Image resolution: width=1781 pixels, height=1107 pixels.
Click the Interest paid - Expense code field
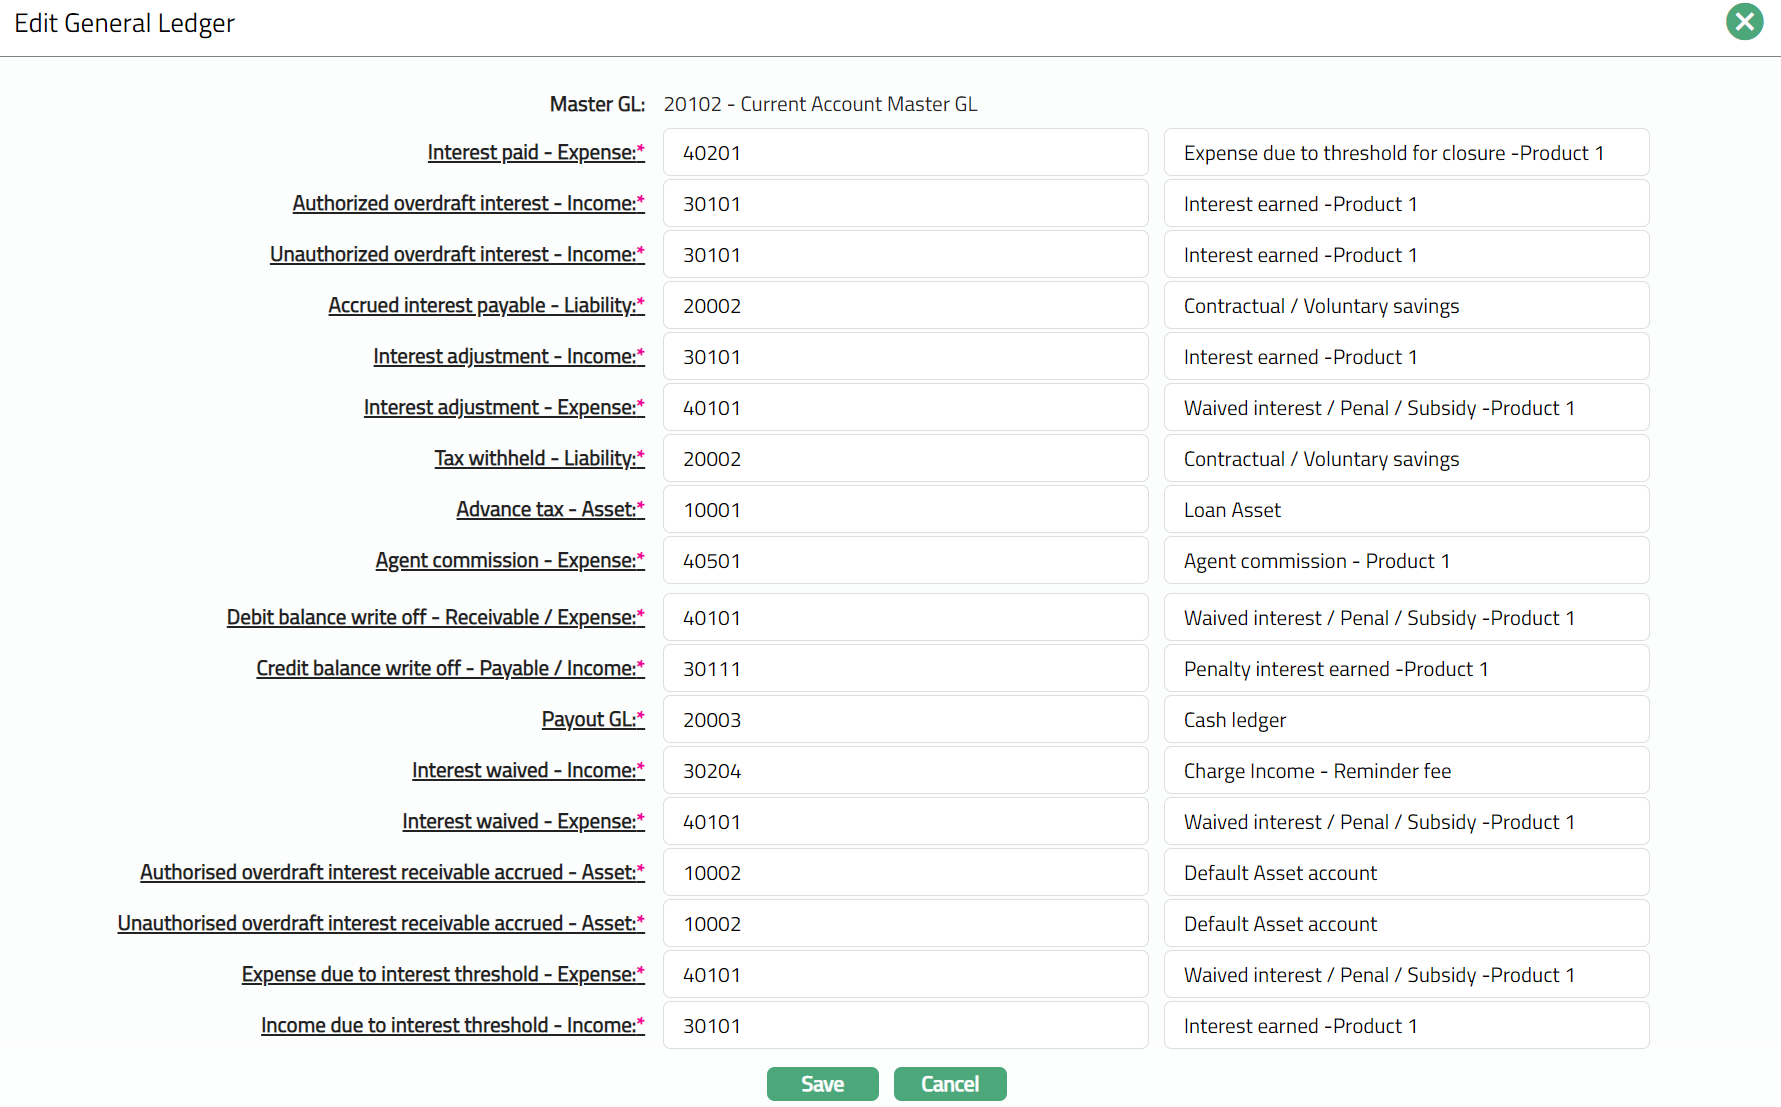905,153
